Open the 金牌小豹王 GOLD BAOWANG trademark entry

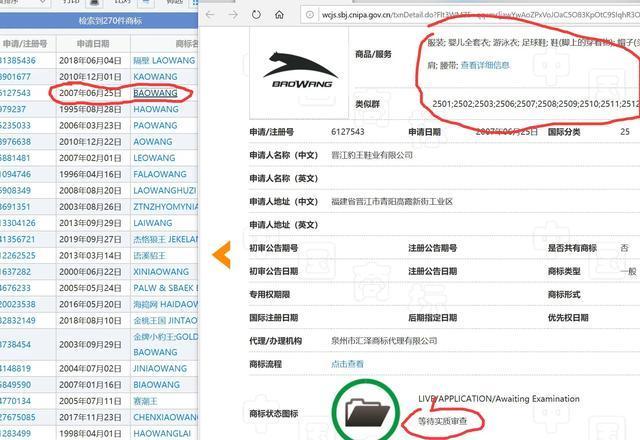165,344
